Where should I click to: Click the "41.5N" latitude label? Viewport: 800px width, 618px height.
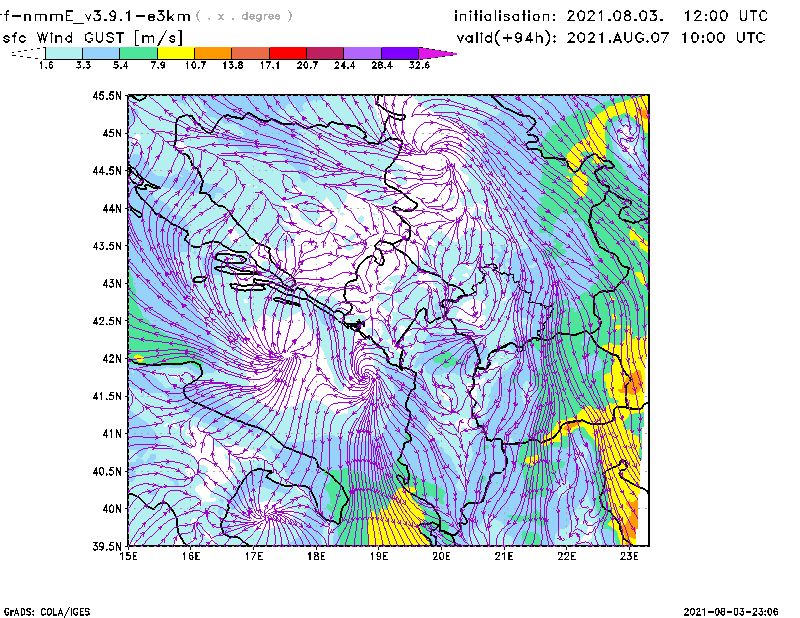[107, 396]
